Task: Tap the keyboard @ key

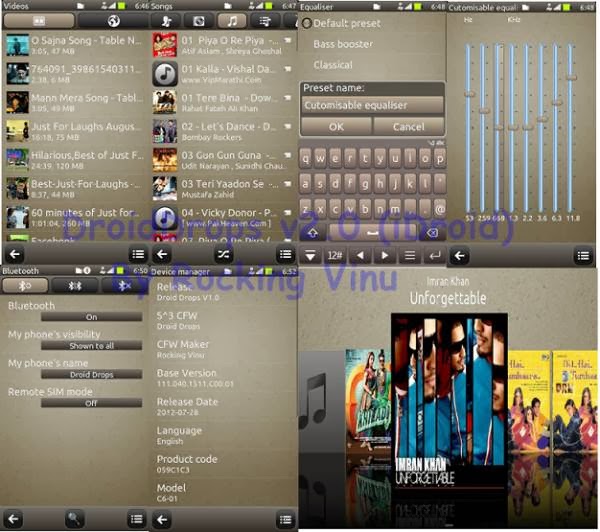Action: [x=440, y=209]
